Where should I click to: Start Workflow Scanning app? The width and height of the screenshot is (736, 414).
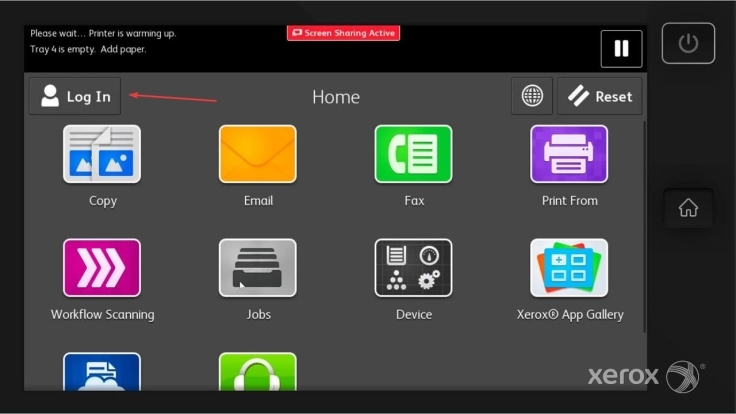102,268
